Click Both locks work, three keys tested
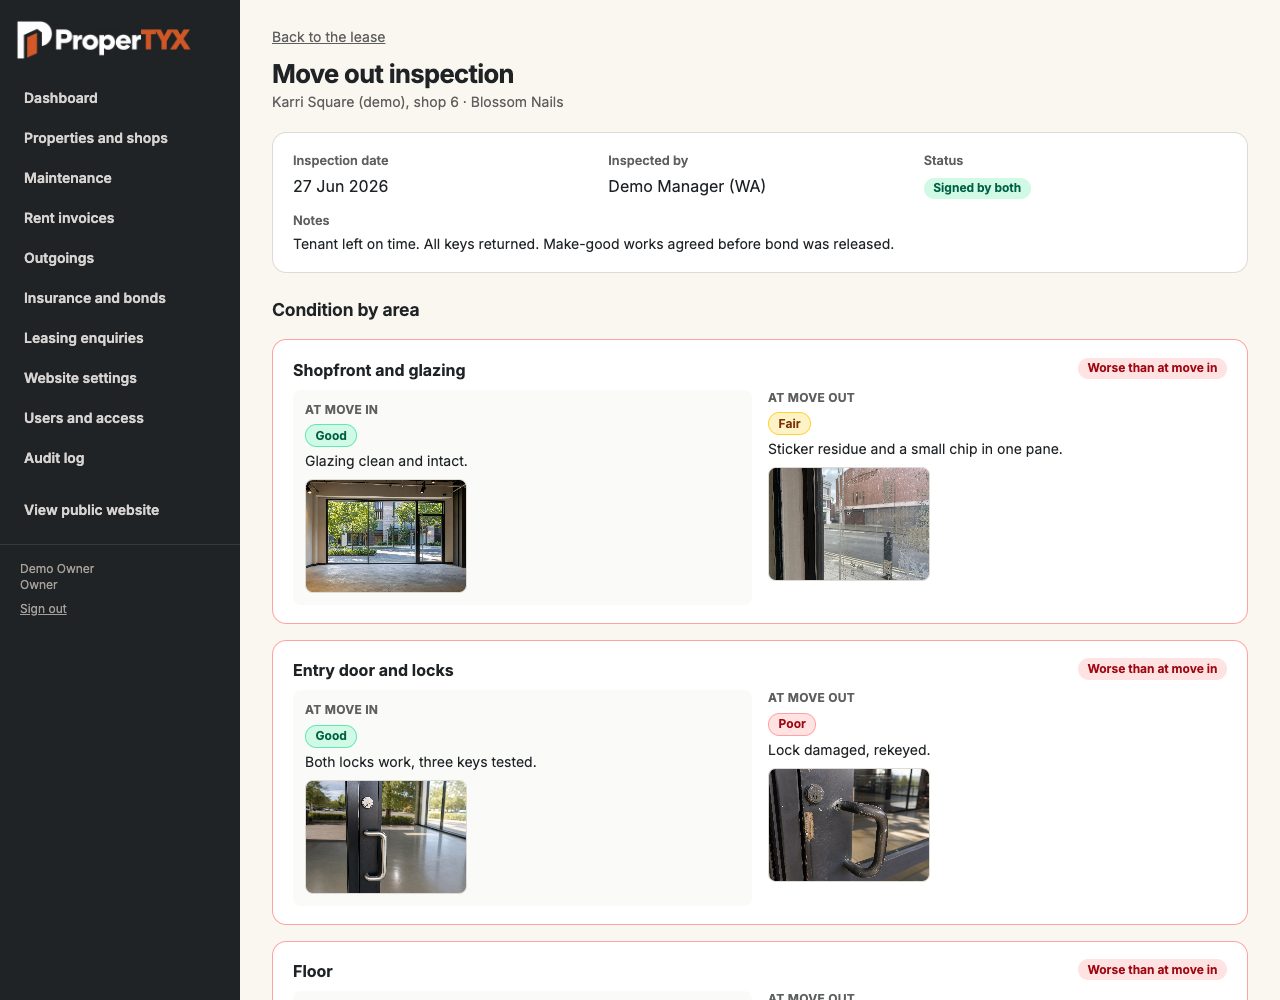 coord(421,762)
